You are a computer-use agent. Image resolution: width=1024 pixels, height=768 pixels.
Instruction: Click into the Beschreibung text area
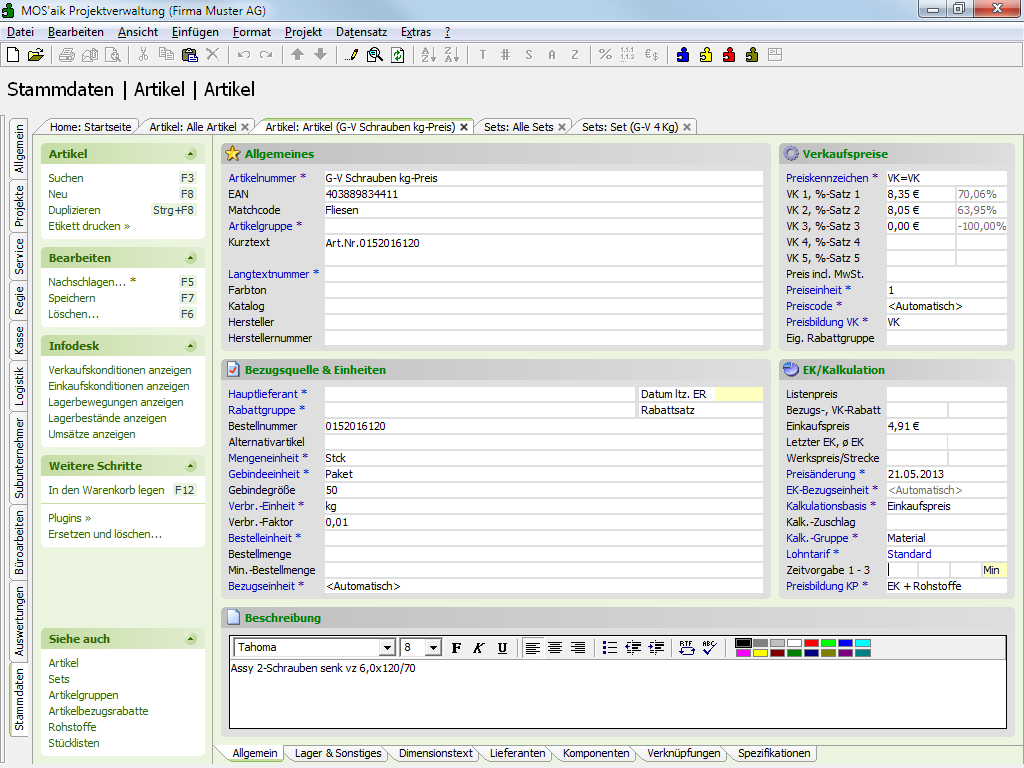(617, 694)
